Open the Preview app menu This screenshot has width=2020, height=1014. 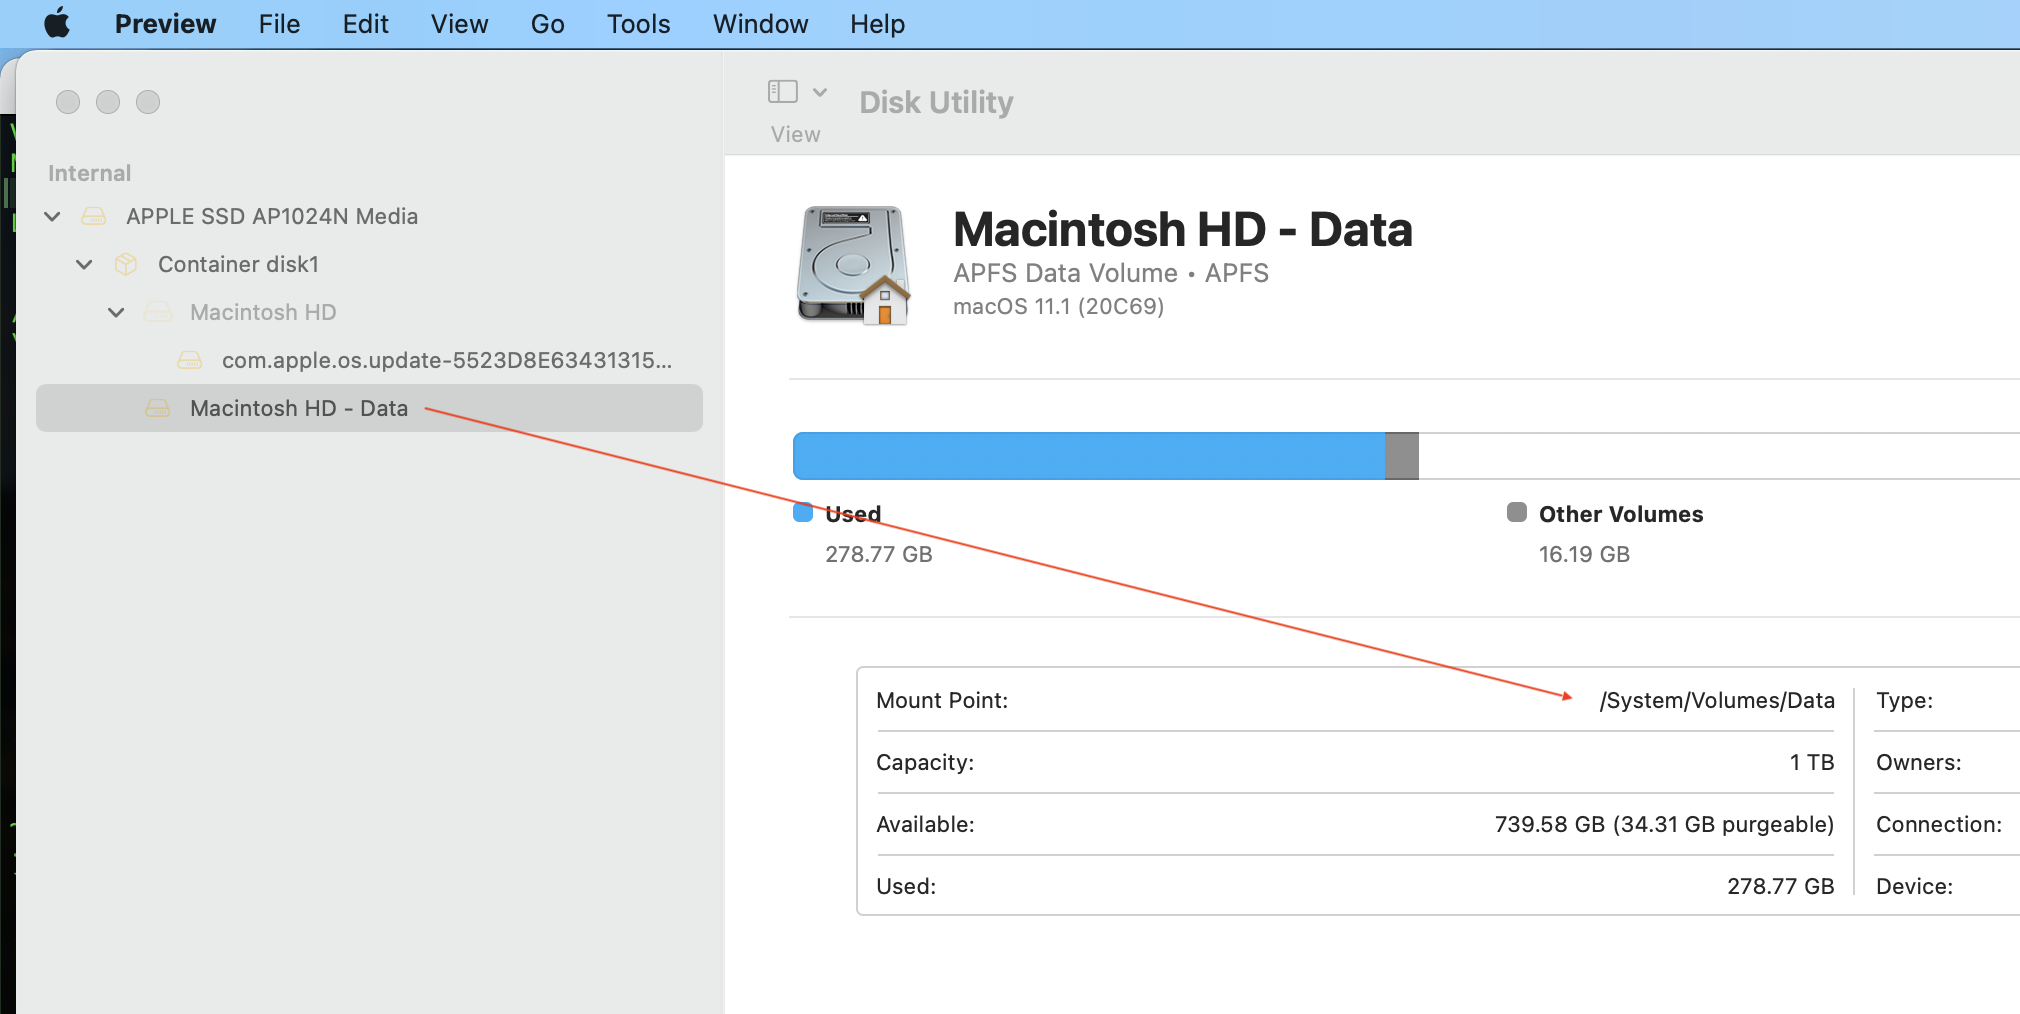(165, 24)
